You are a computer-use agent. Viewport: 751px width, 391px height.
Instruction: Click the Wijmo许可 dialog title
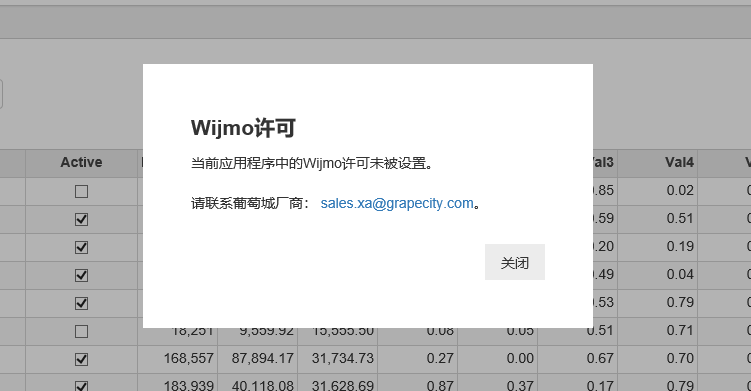[243, 128]
